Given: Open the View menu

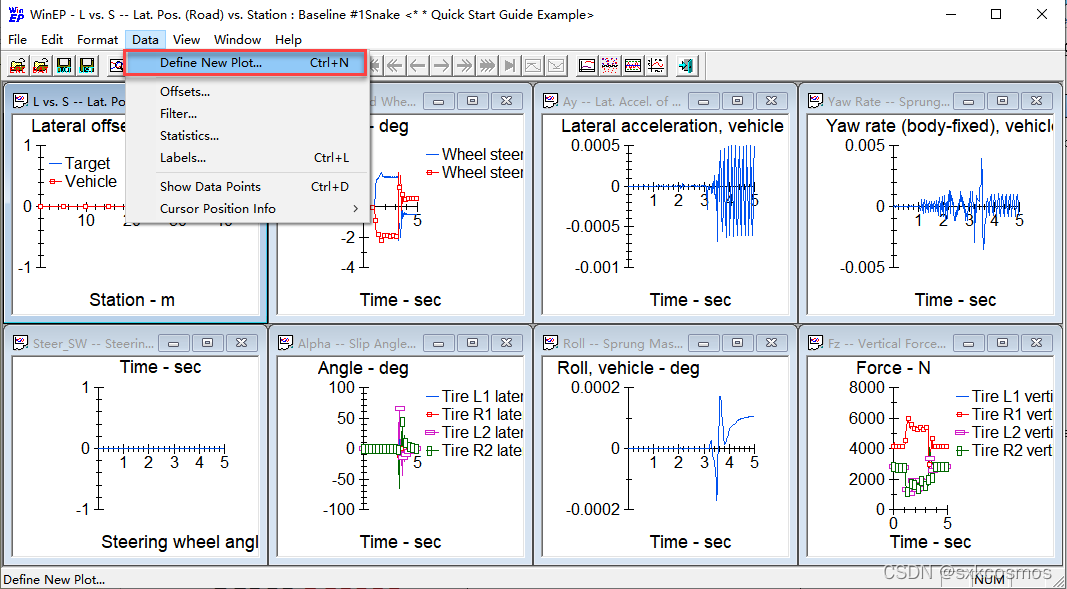Looking at the screenshot, I should tap(186, 39).
